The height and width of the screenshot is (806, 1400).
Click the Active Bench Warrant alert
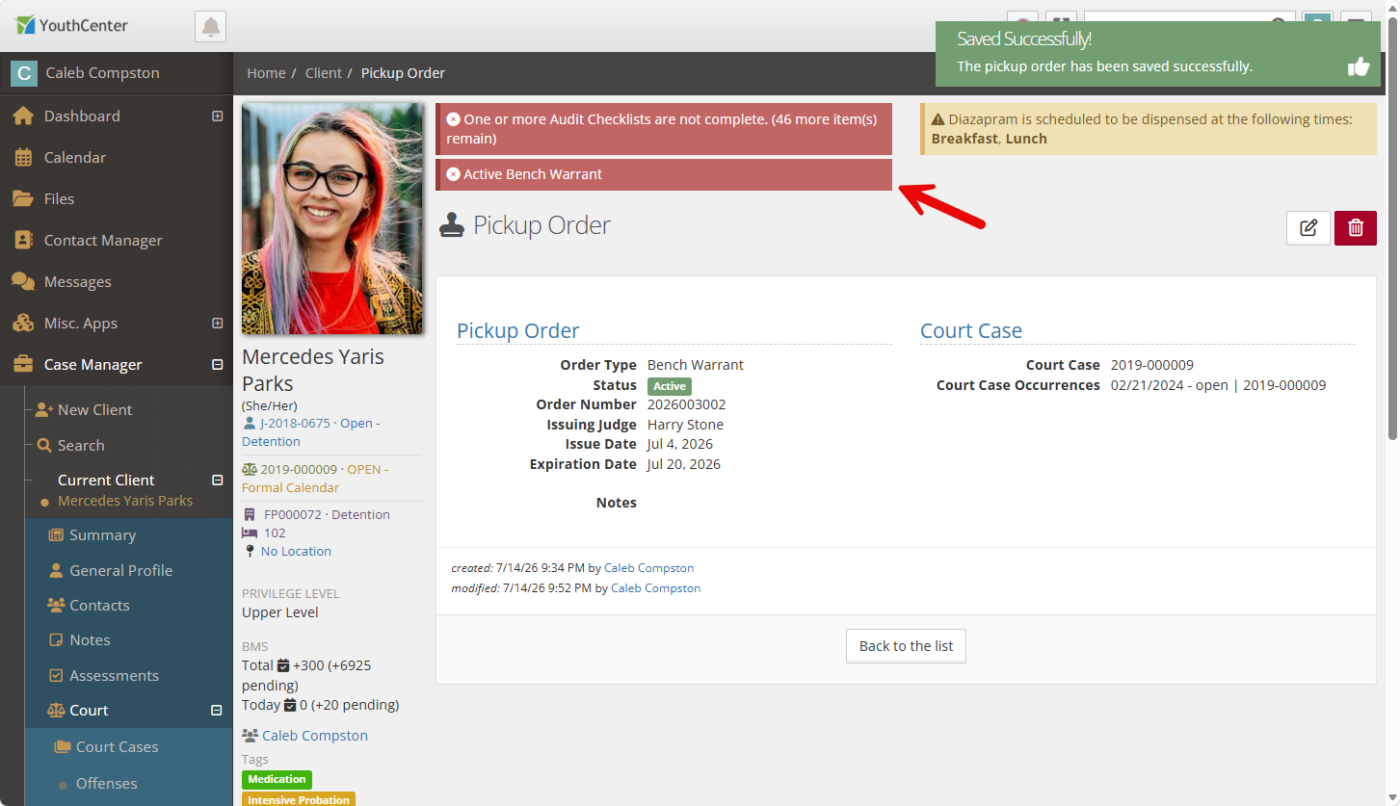point(664,174)
